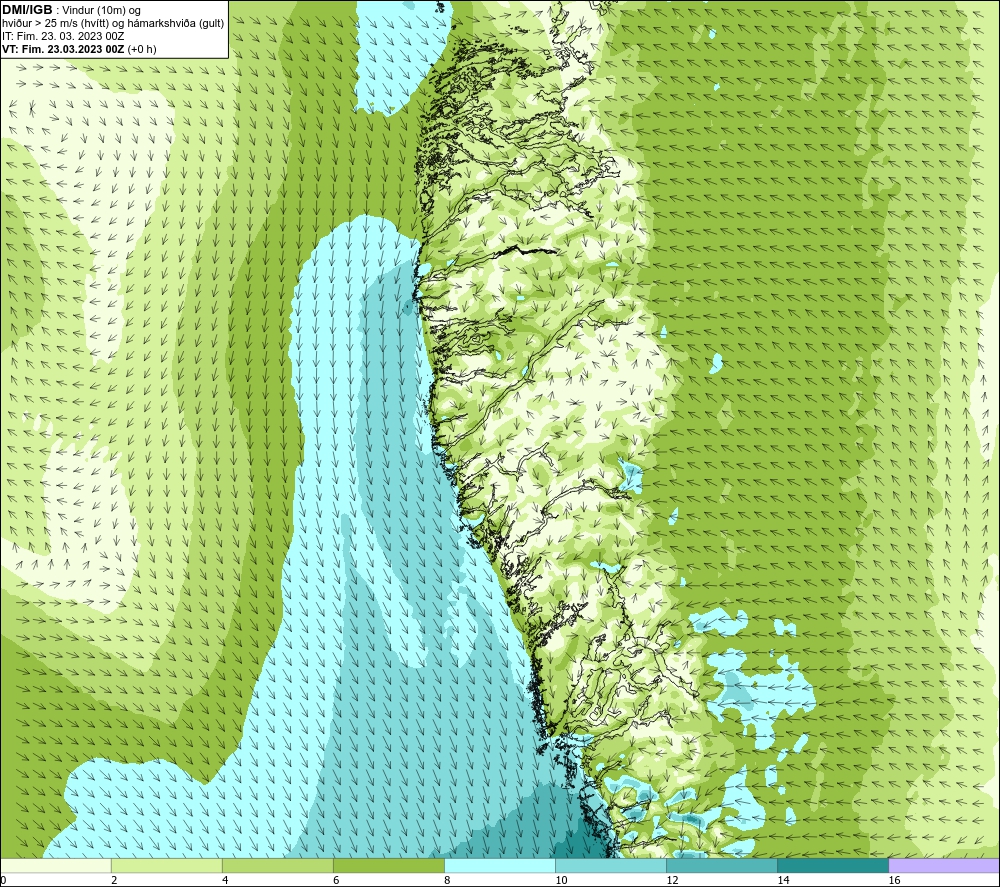Screen dimensions: 1000x887
Task: Click the 'VT: Fim. 23.03.2023 00Z' line
Action: pos(79,49)
